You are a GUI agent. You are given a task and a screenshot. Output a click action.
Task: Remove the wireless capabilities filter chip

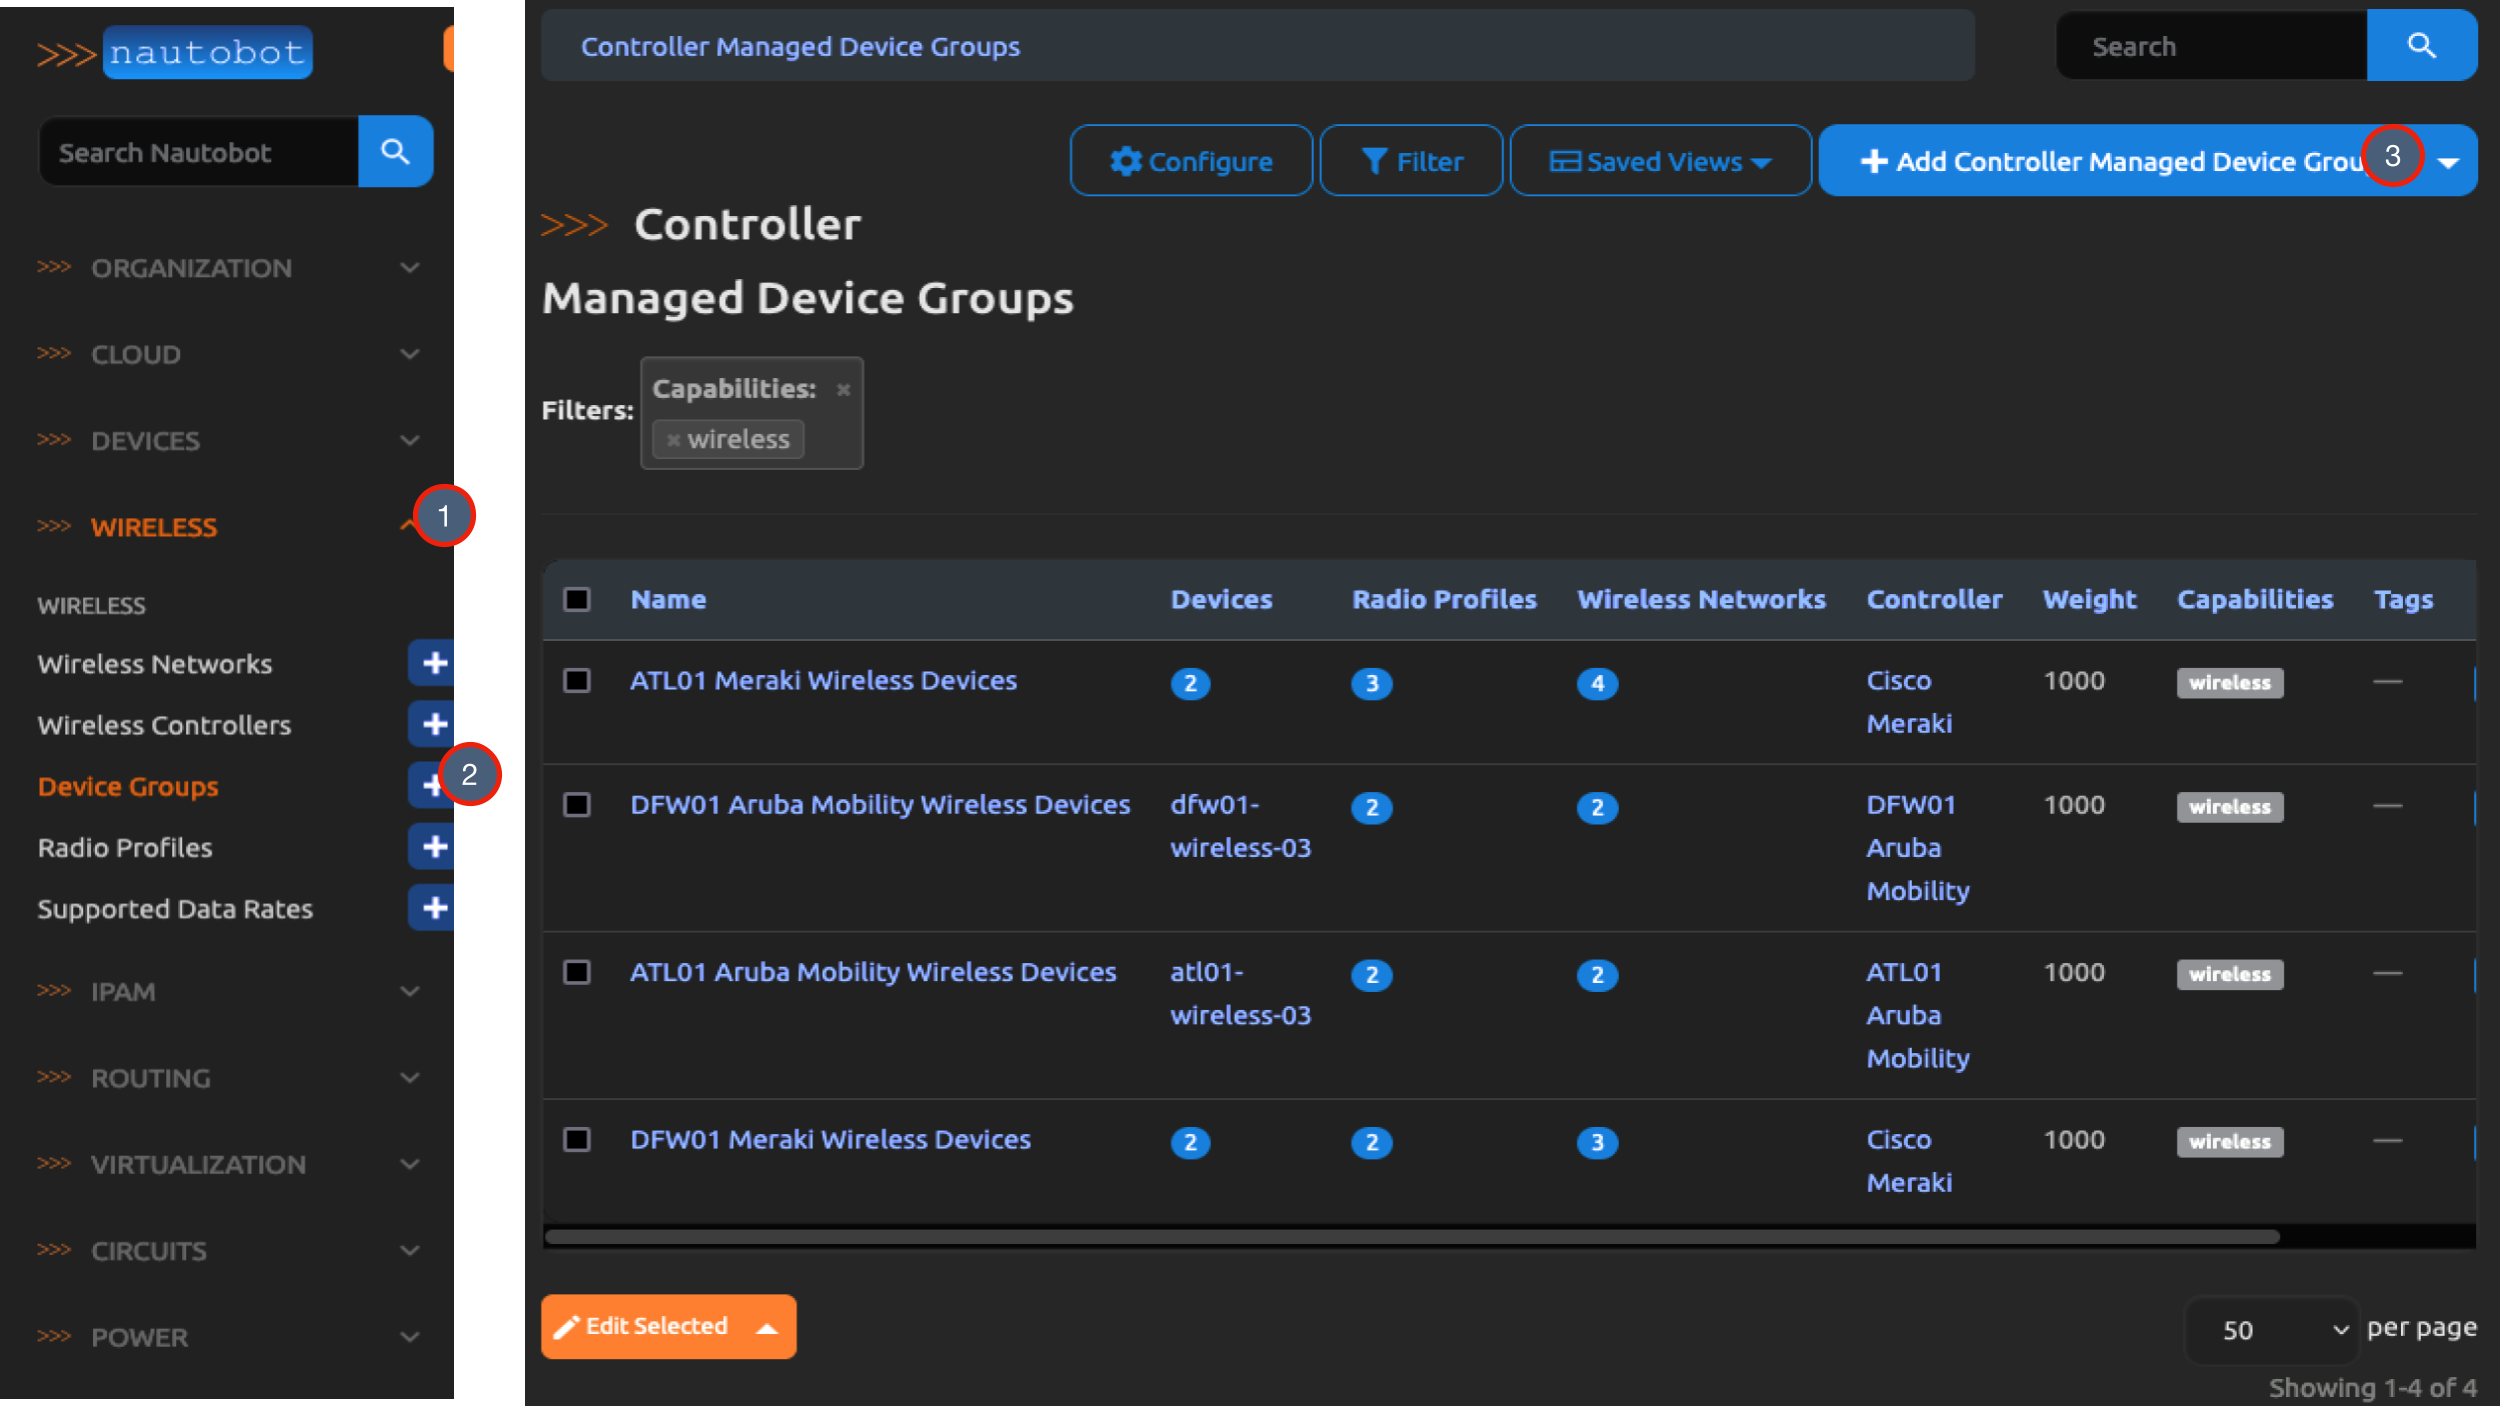coord(673,439)
